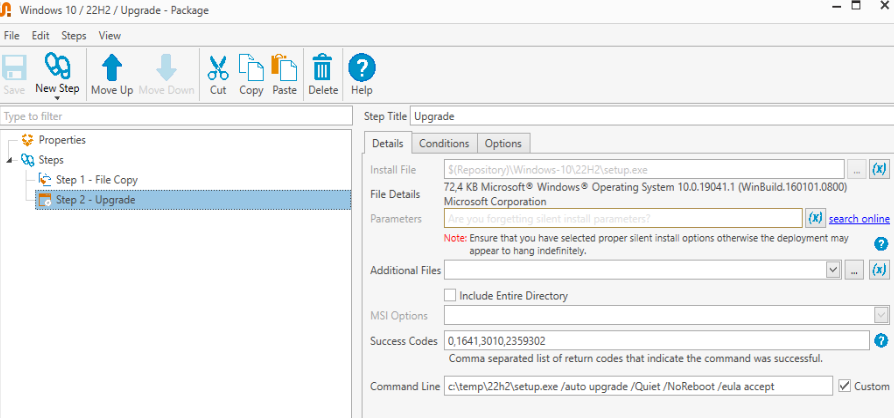Image resolution: width=894 pixels, height=418 pixels.
Task: Select Step 1 - File Copy
Action: [96, 180]
